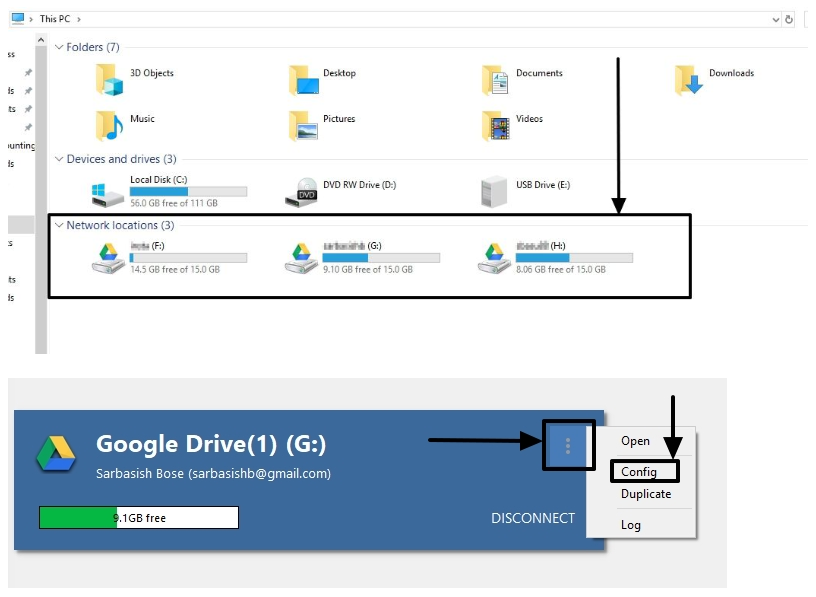
Task: Open the Downloads folder icon
Action: click(x=688, y=80)
